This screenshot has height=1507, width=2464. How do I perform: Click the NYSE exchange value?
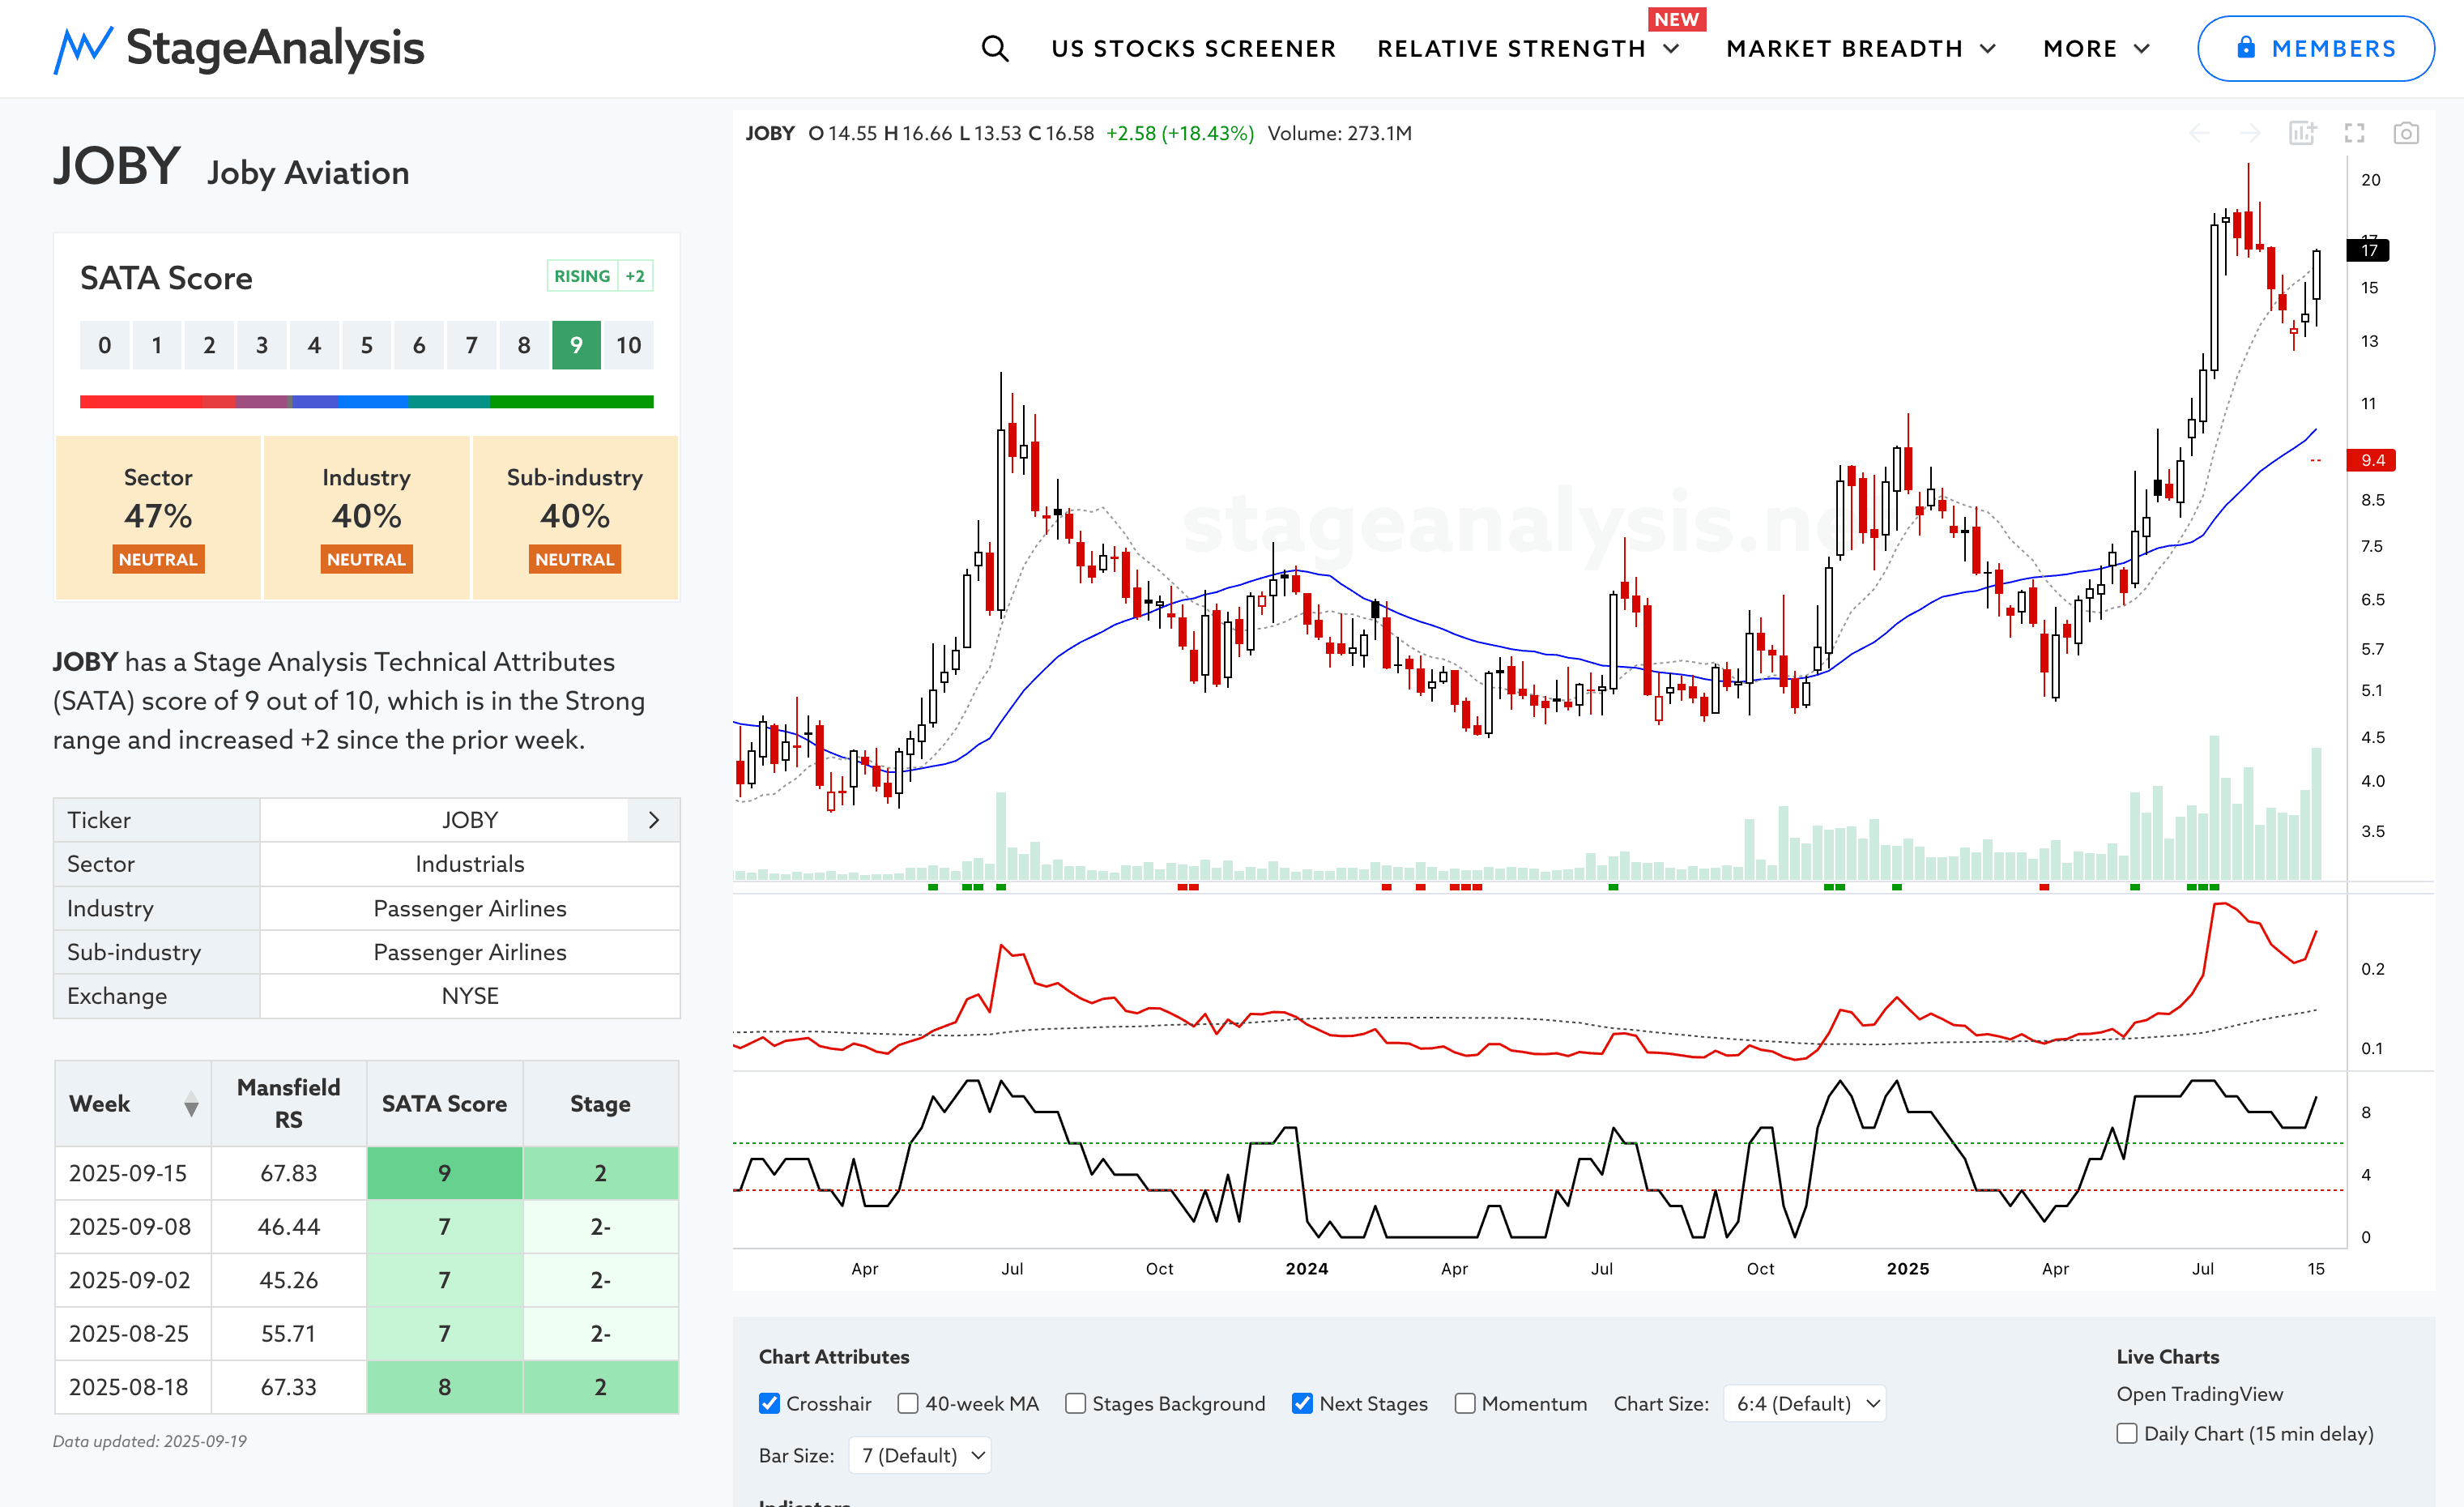[470, 996]
